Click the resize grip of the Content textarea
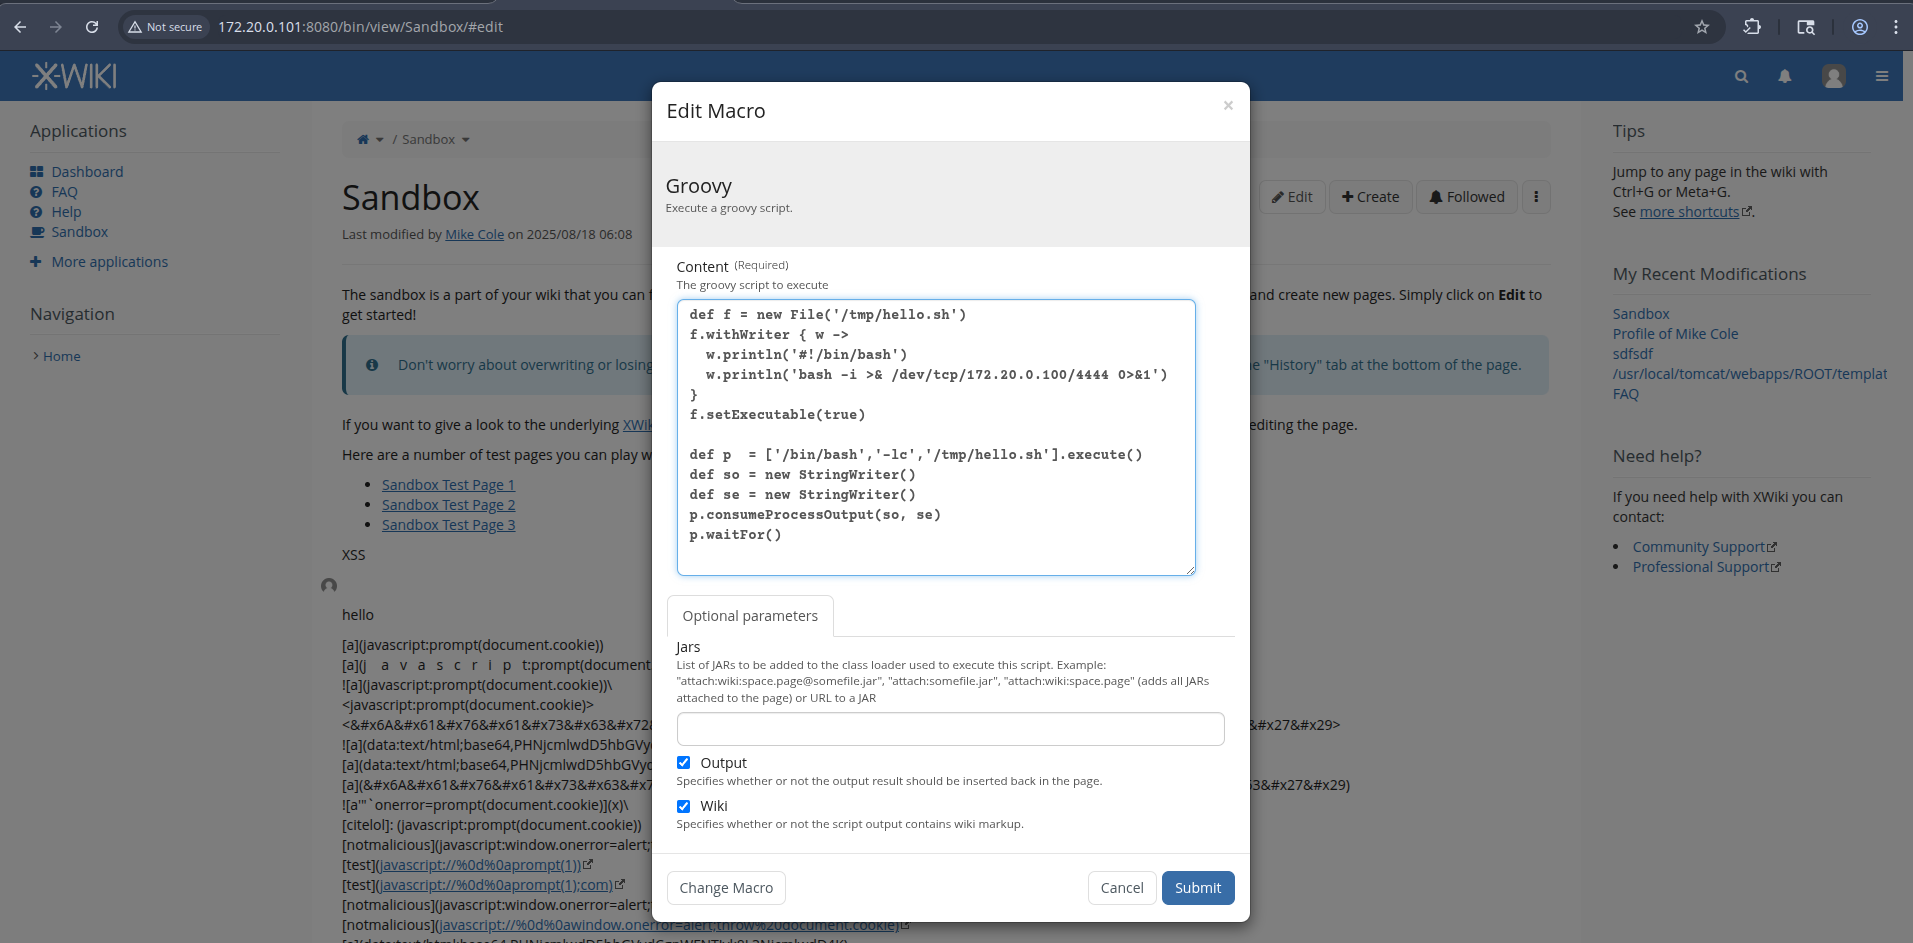 [x=1190, y=570]
